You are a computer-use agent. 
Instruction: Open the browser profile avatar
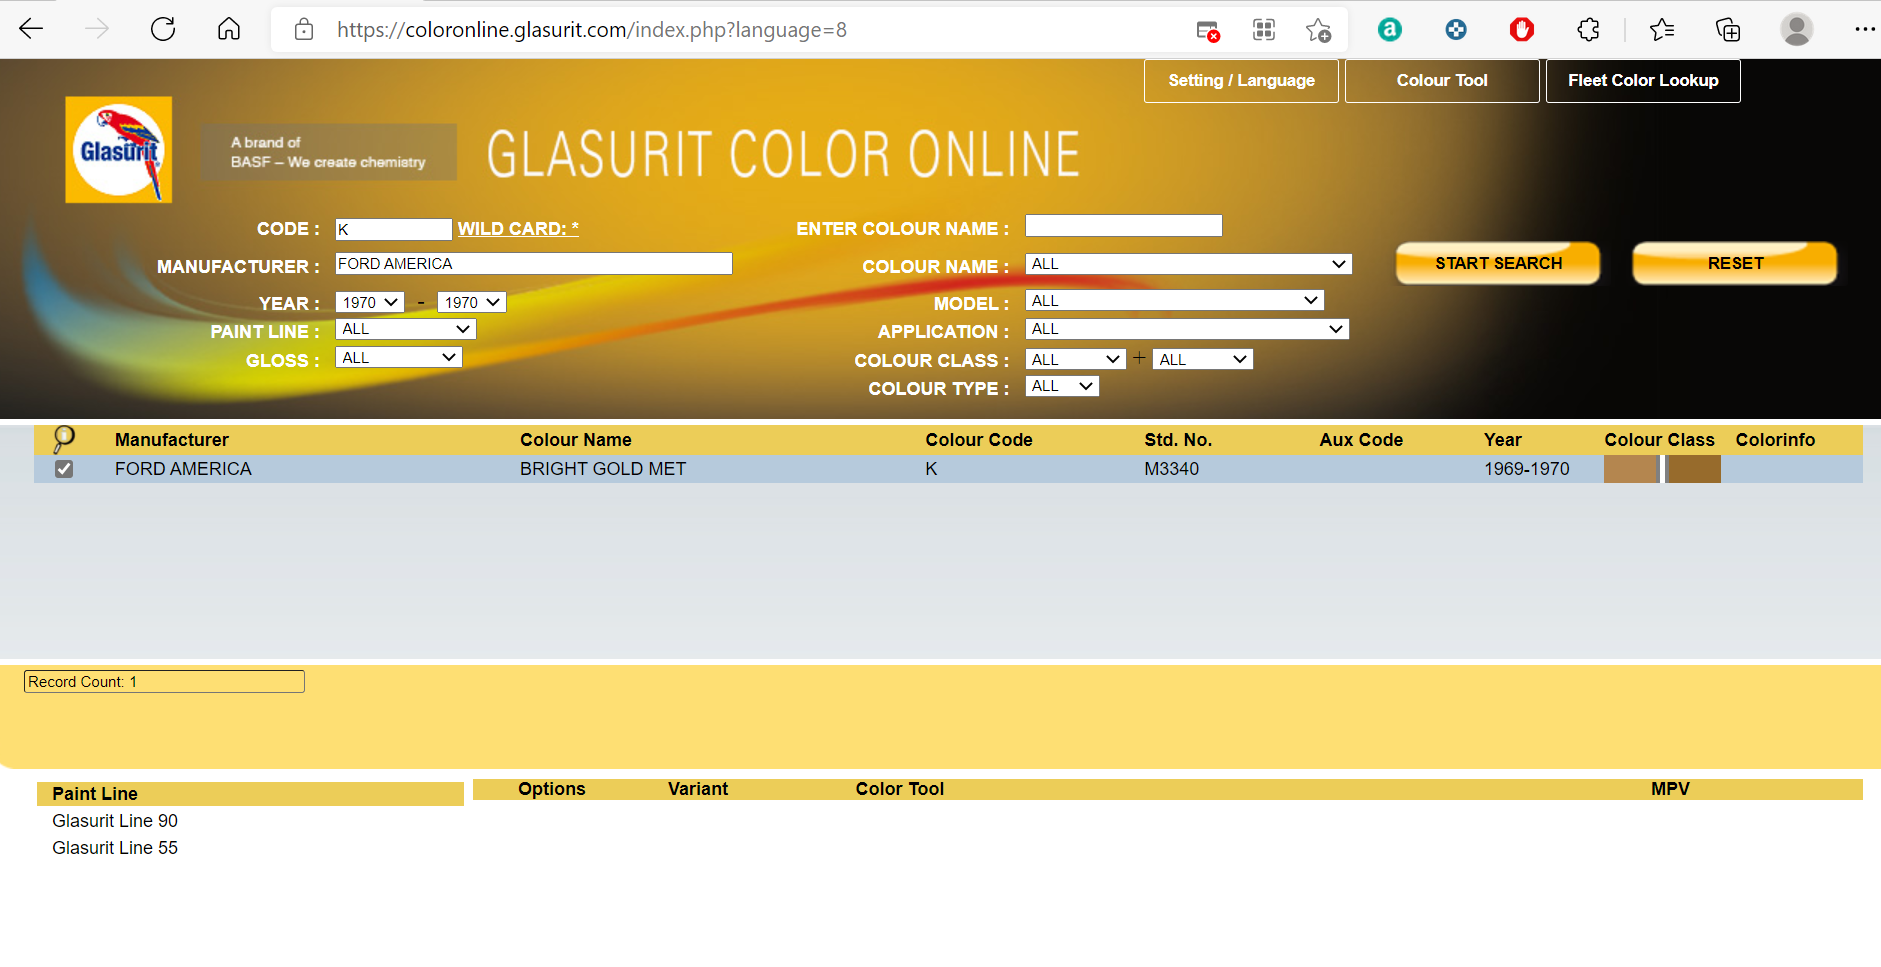[1796, 30]
